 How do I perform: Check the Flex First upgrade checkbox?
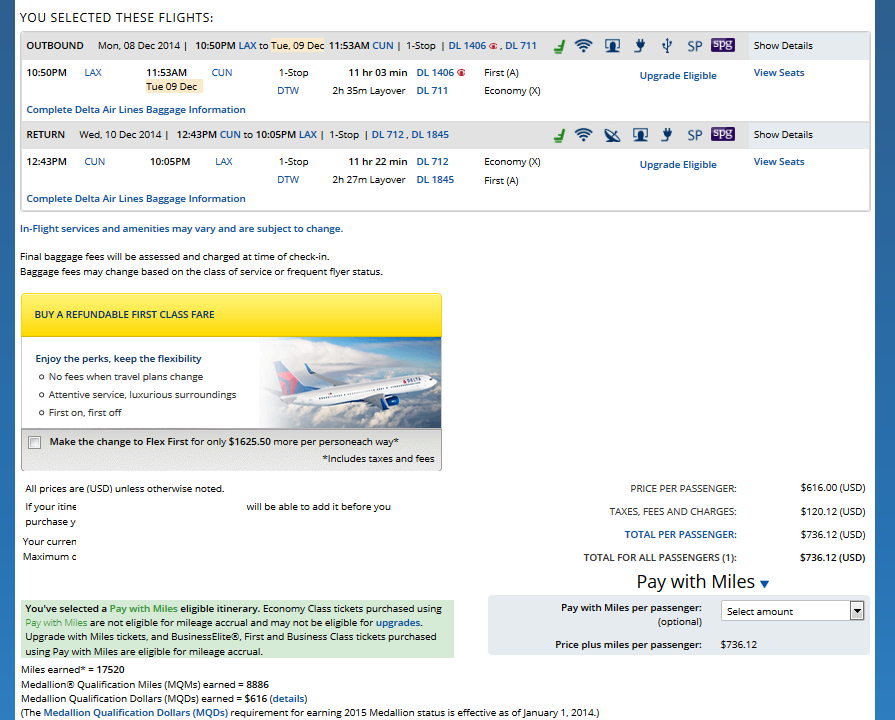35,442
